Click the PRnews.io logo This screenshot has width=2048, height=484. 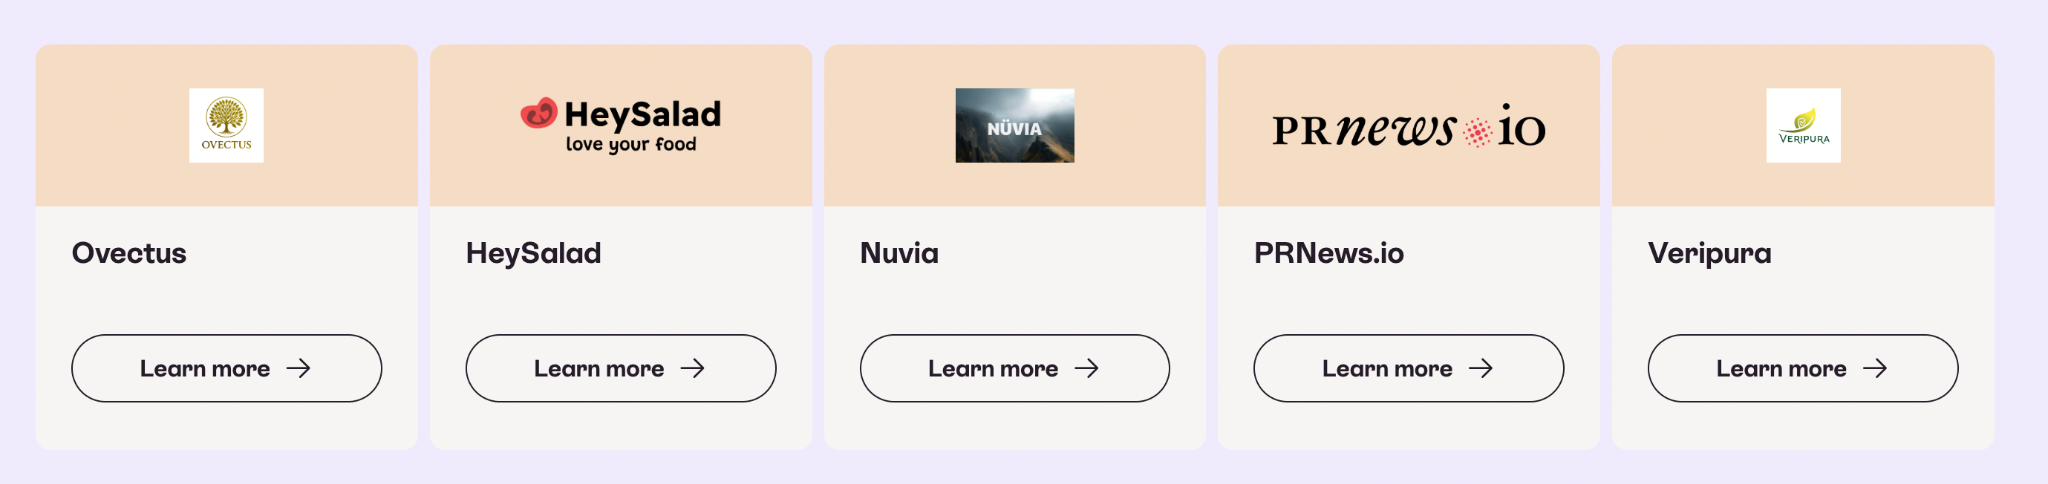click(1408, 128)
